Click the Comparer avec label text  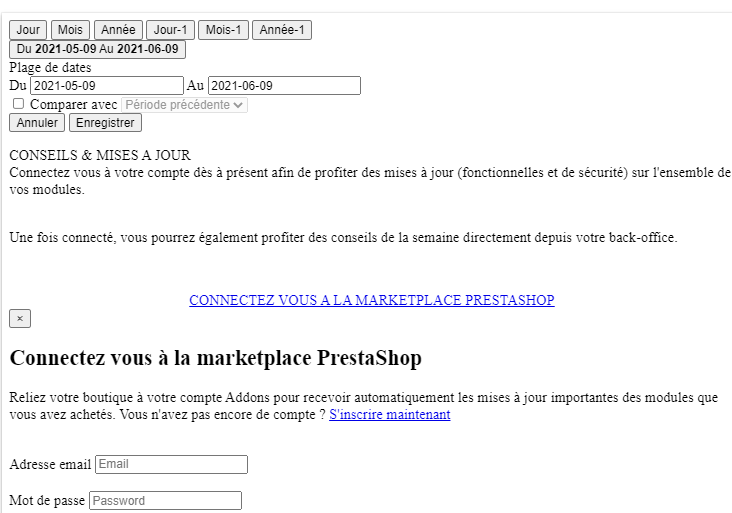coord(73,105)
